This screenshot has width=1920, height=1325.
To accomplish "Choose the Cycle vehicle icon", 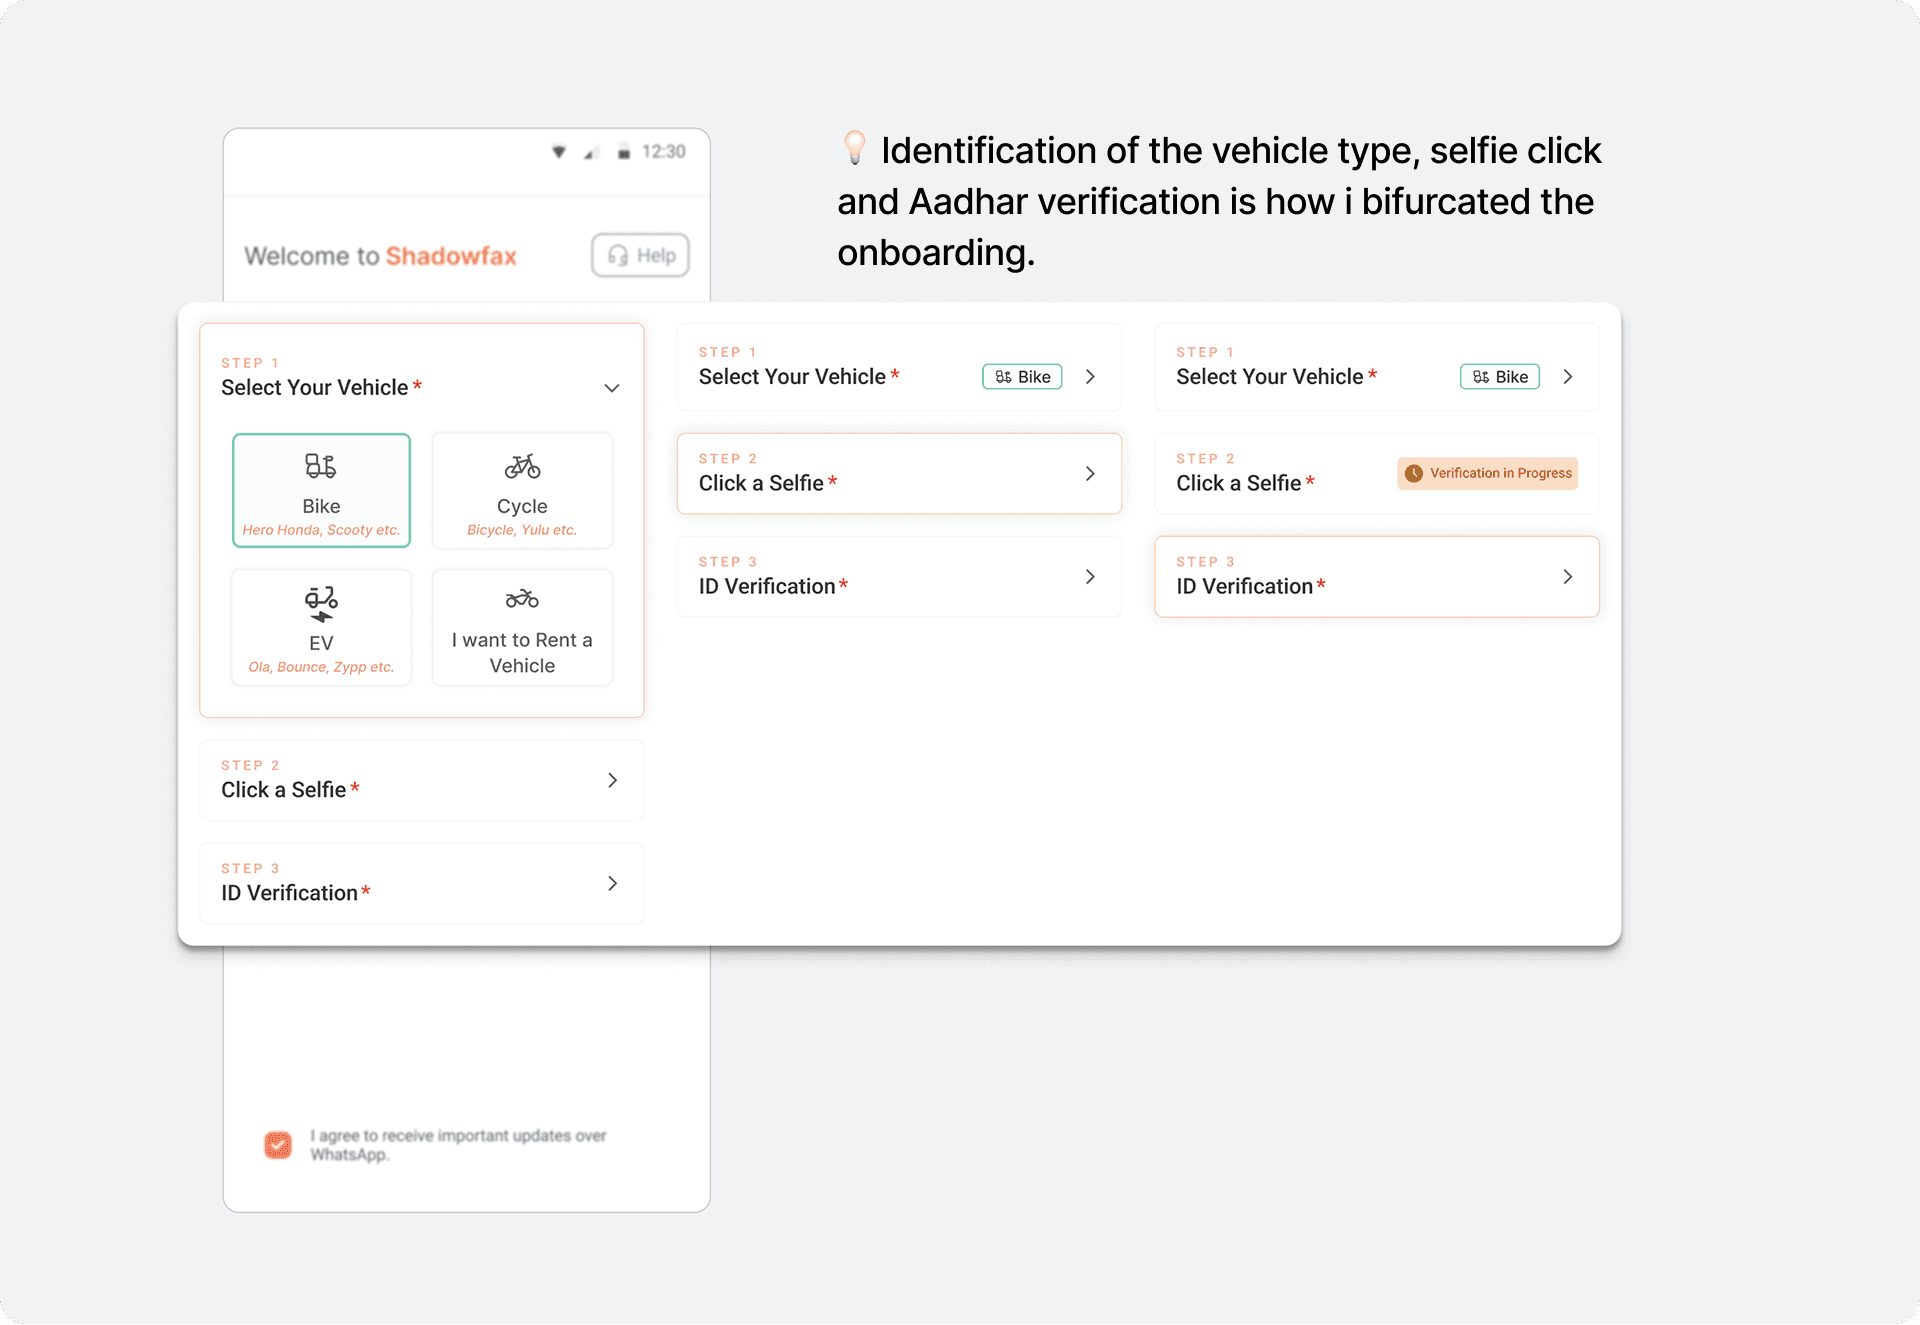I will (x=522, y=466).
